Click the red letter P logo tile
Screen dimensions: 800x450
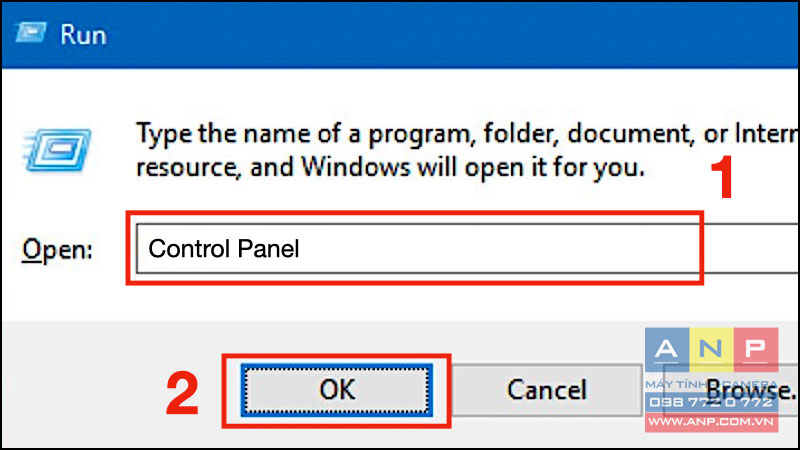tap(756, 349)
